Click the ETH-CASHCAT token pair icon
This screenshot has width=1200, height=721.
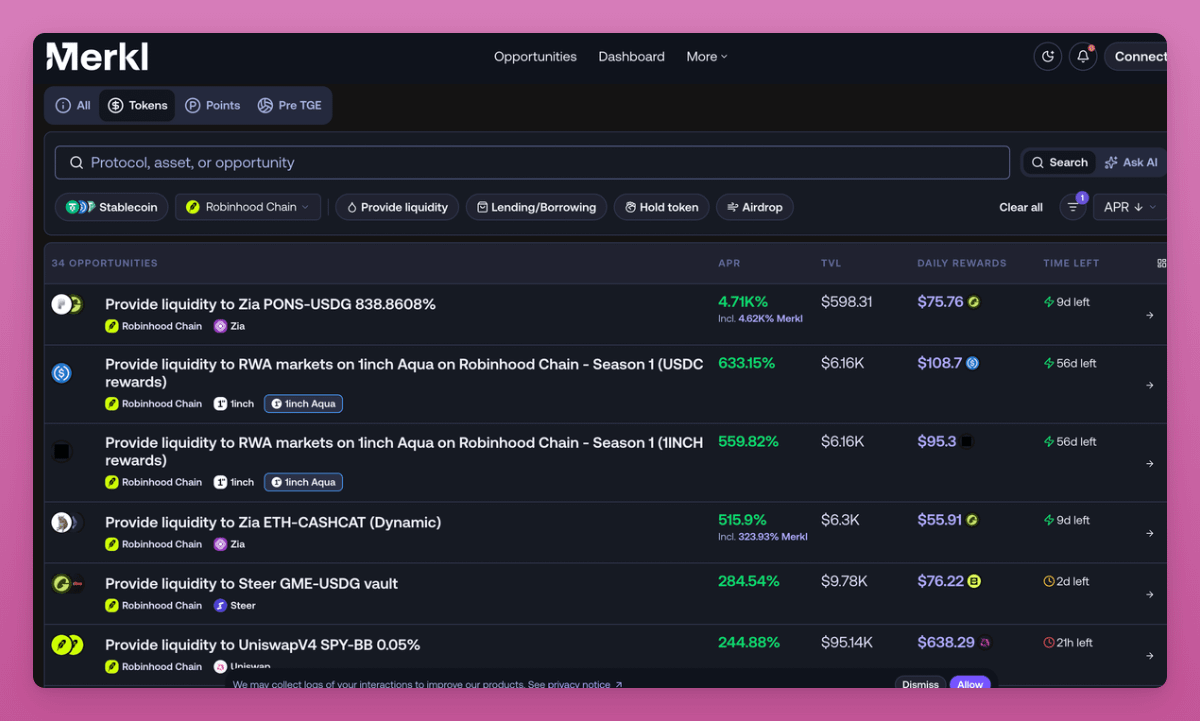66,522
